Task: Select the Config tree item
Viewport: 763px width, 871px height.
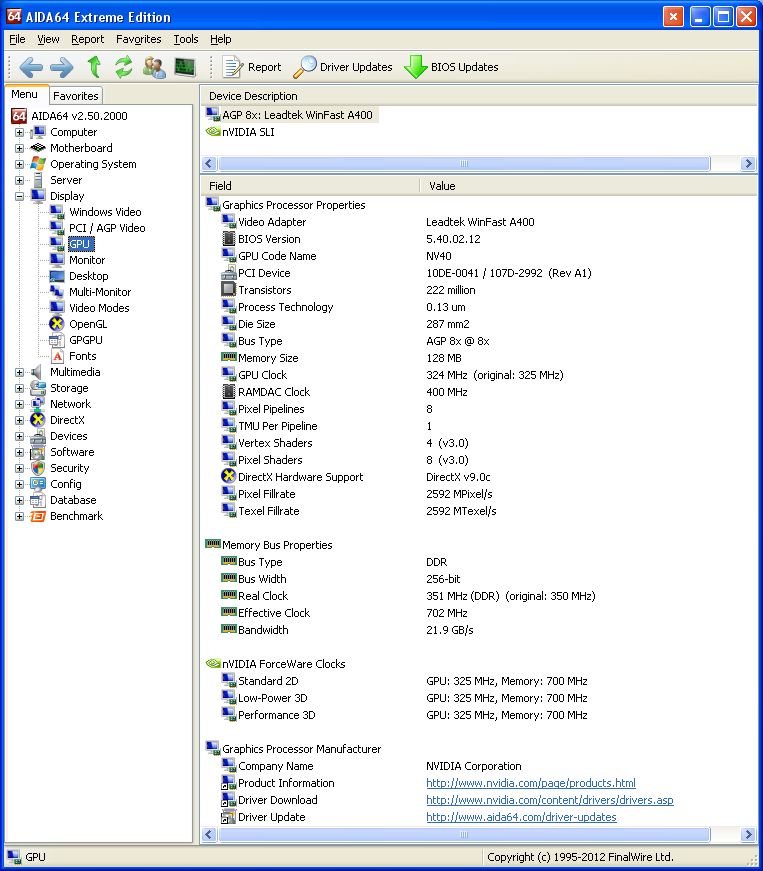Action: tap(66, 484)
